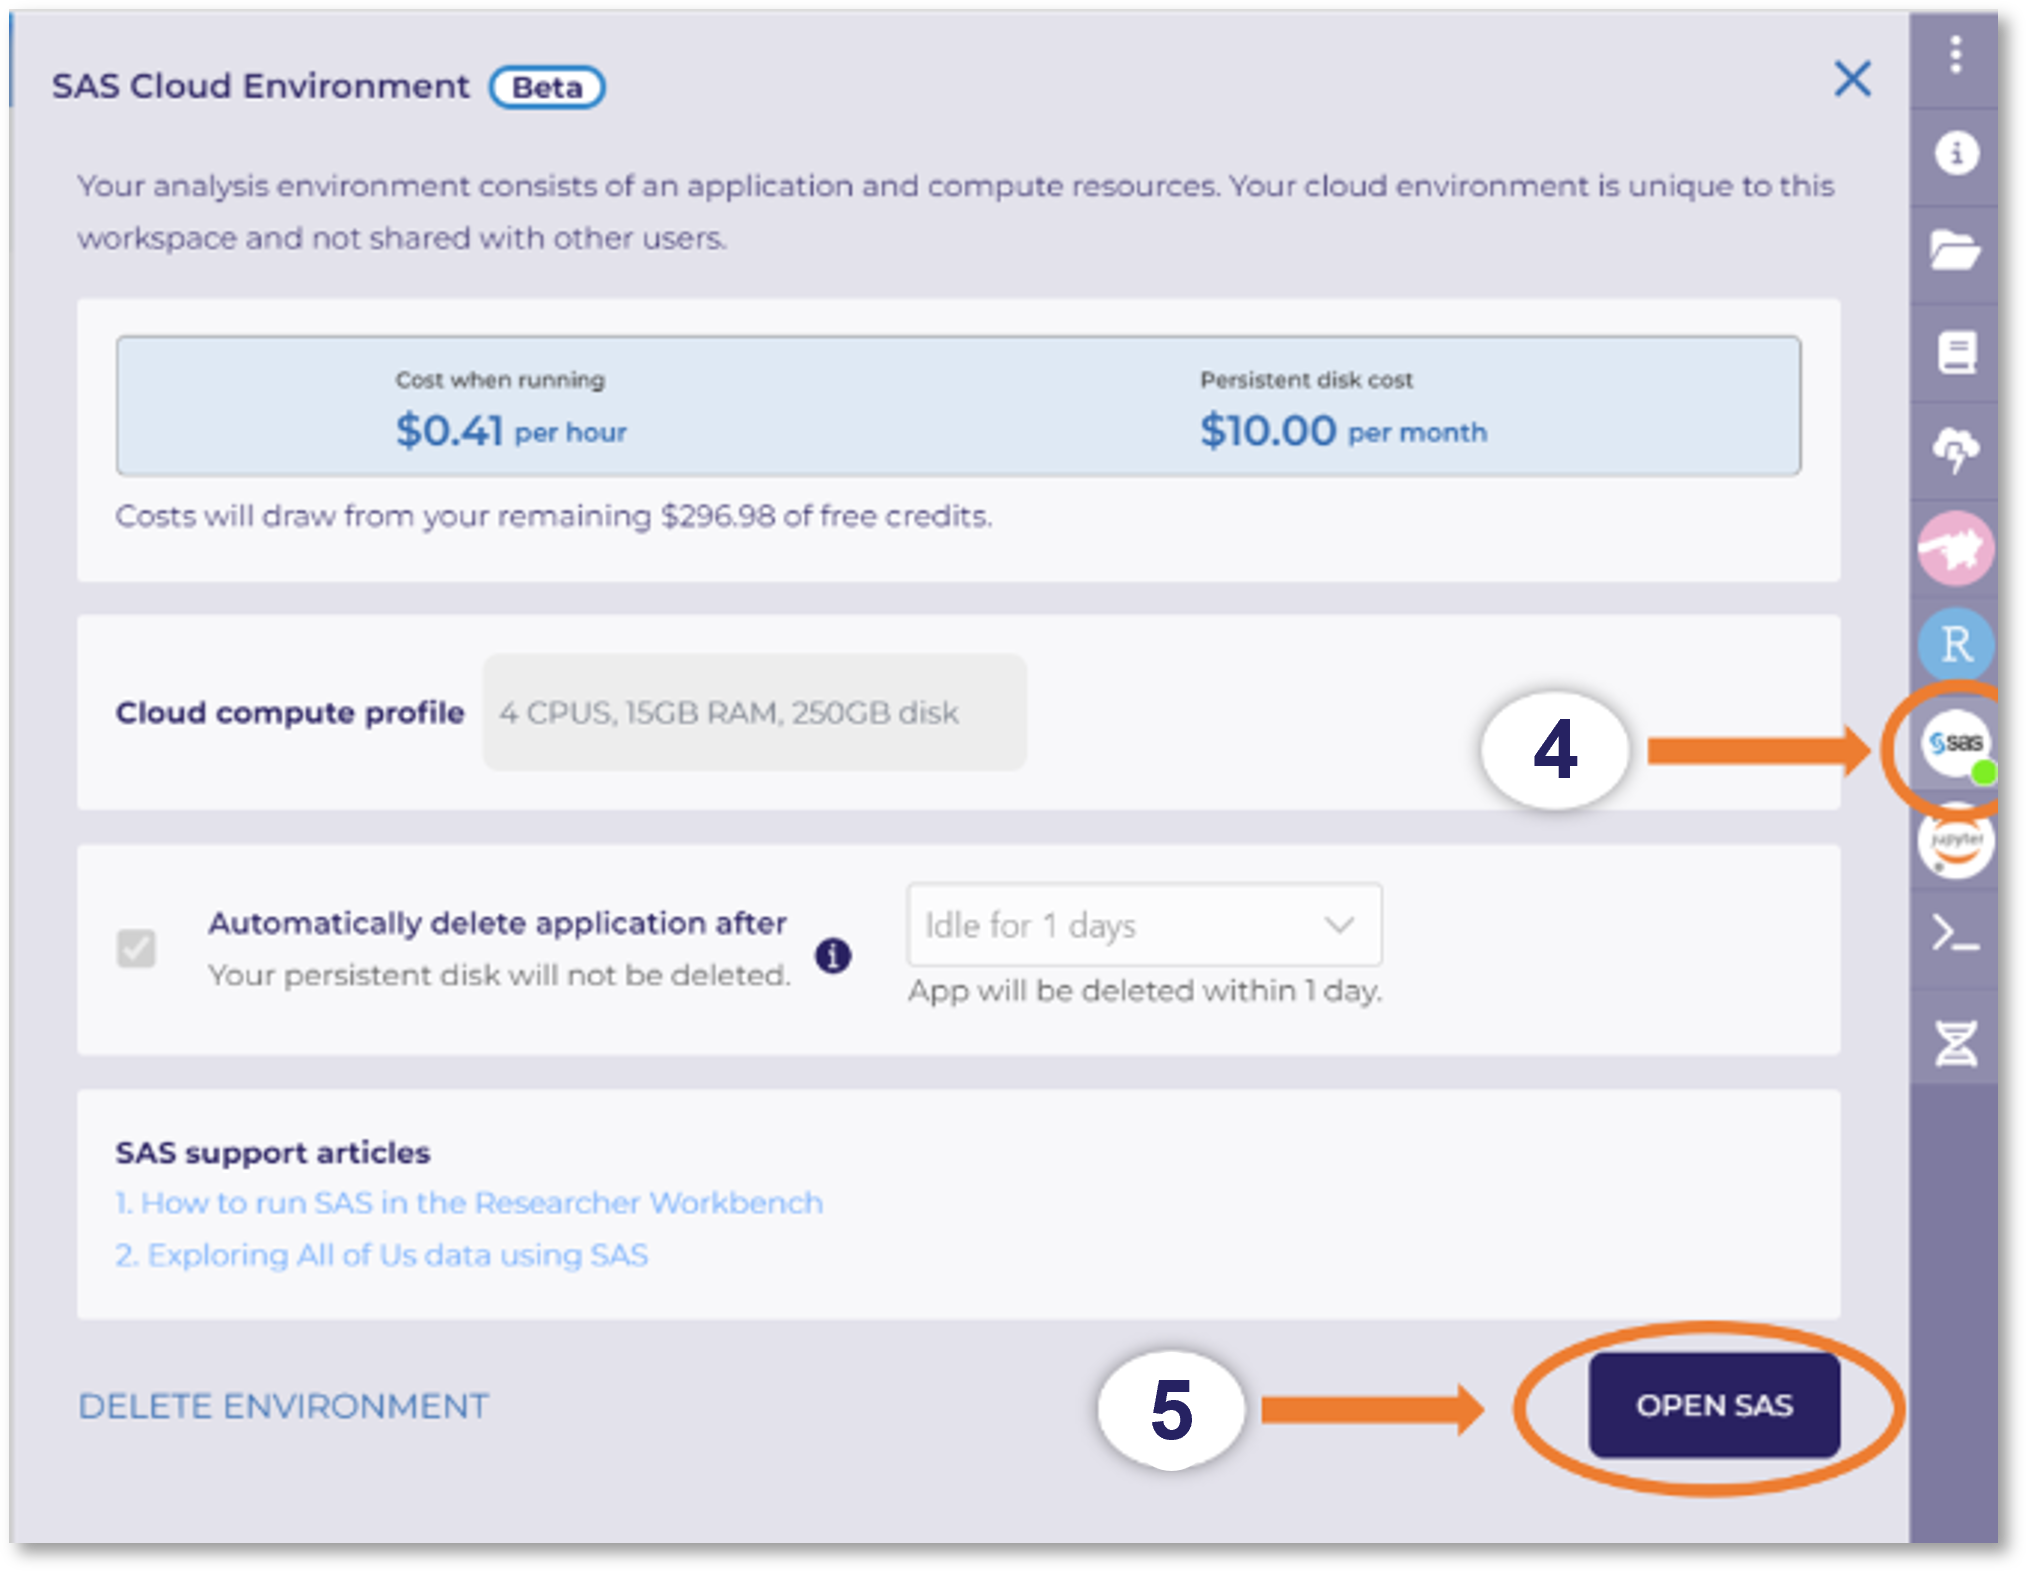
Task: Click the cloud lightning compute icon
Action: click(1955, 450)
